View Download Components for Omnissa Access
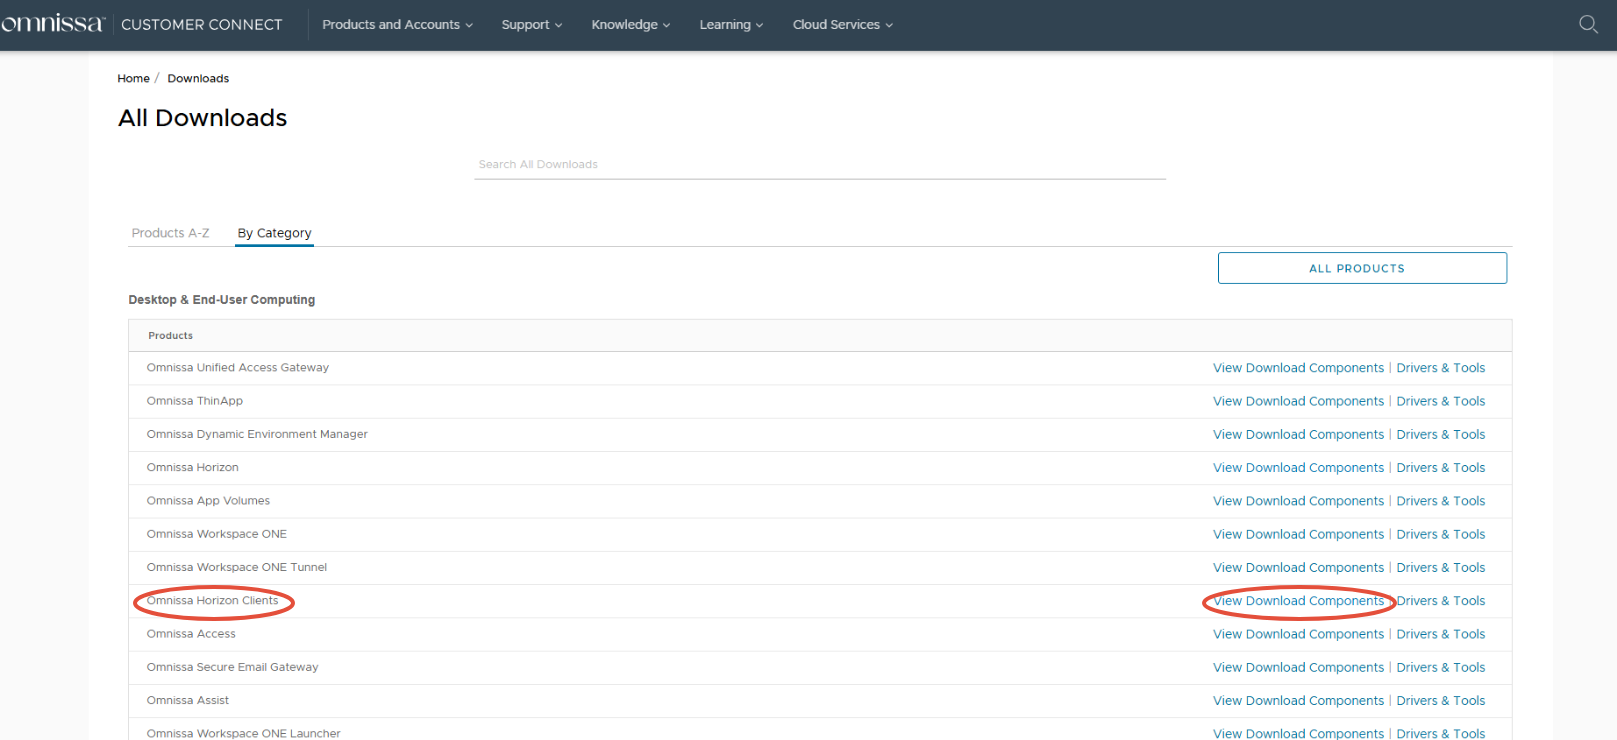The image size is (1617, 740). (x=1298, y=634)
